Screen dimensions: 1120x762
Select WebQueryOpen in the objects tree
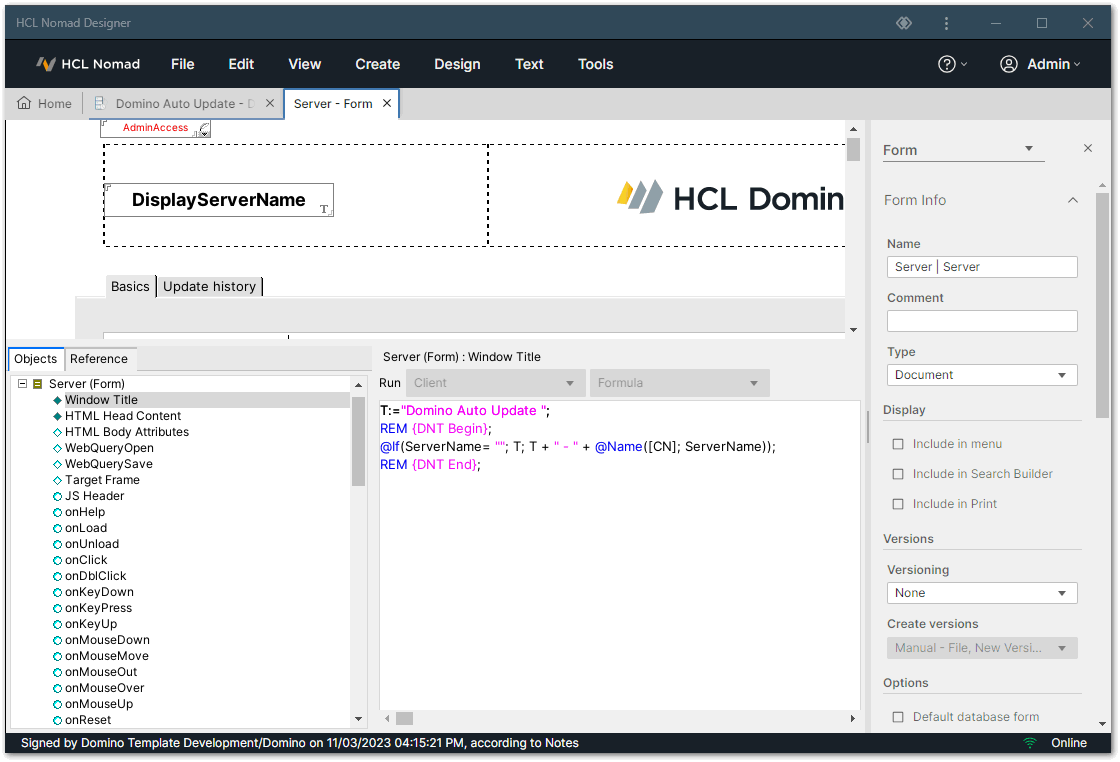click(x=109, y=448)
